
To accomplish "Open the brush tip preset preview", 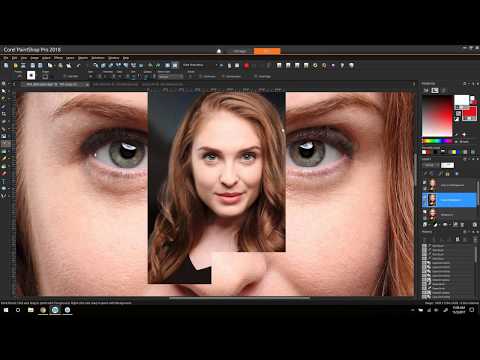I will (31, 76).
